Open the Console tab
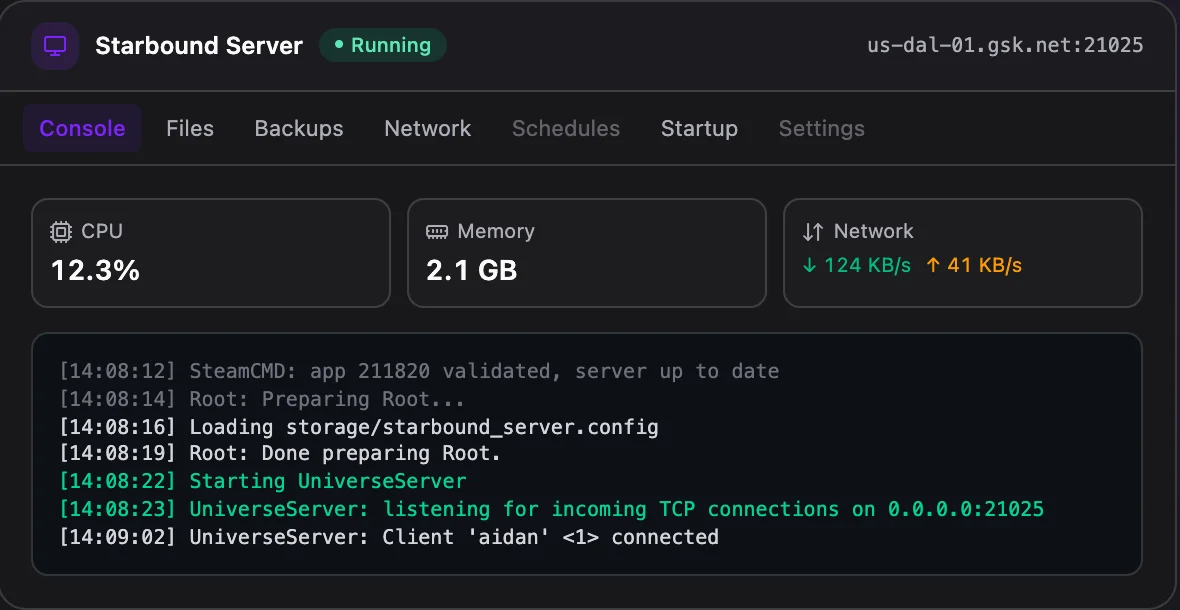The width and height of the screenshot is (1180, 610). pyautogui.click(x=82, y=129)
